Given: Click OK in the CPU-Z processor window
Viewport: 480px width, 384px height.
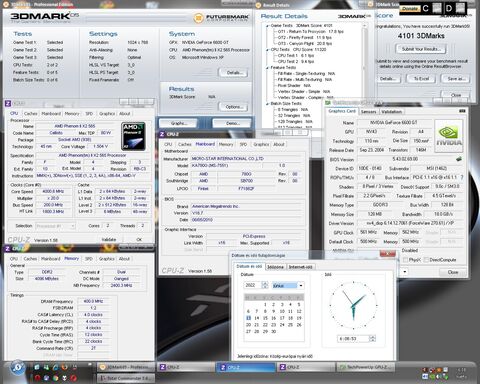Looking at the screenshot, I should pyautogui.click(x=139, y=240).
